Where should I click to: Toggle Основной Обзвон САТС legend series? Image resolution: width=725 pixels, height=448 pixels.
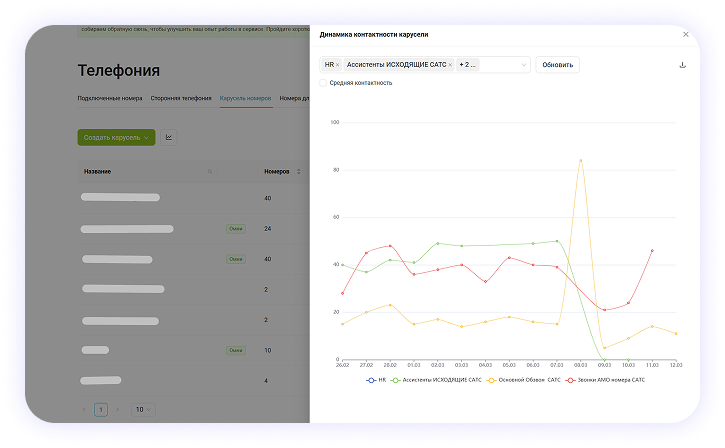(x=523, y=380)
